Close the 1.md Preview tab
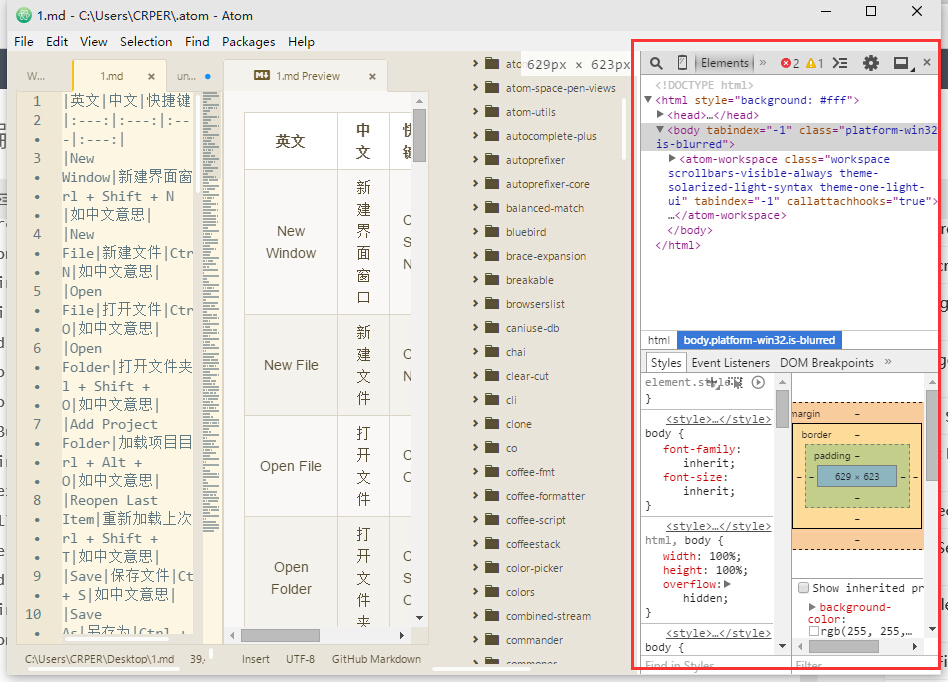Screen dimensions: 948x682 click(x=372, y=76)
